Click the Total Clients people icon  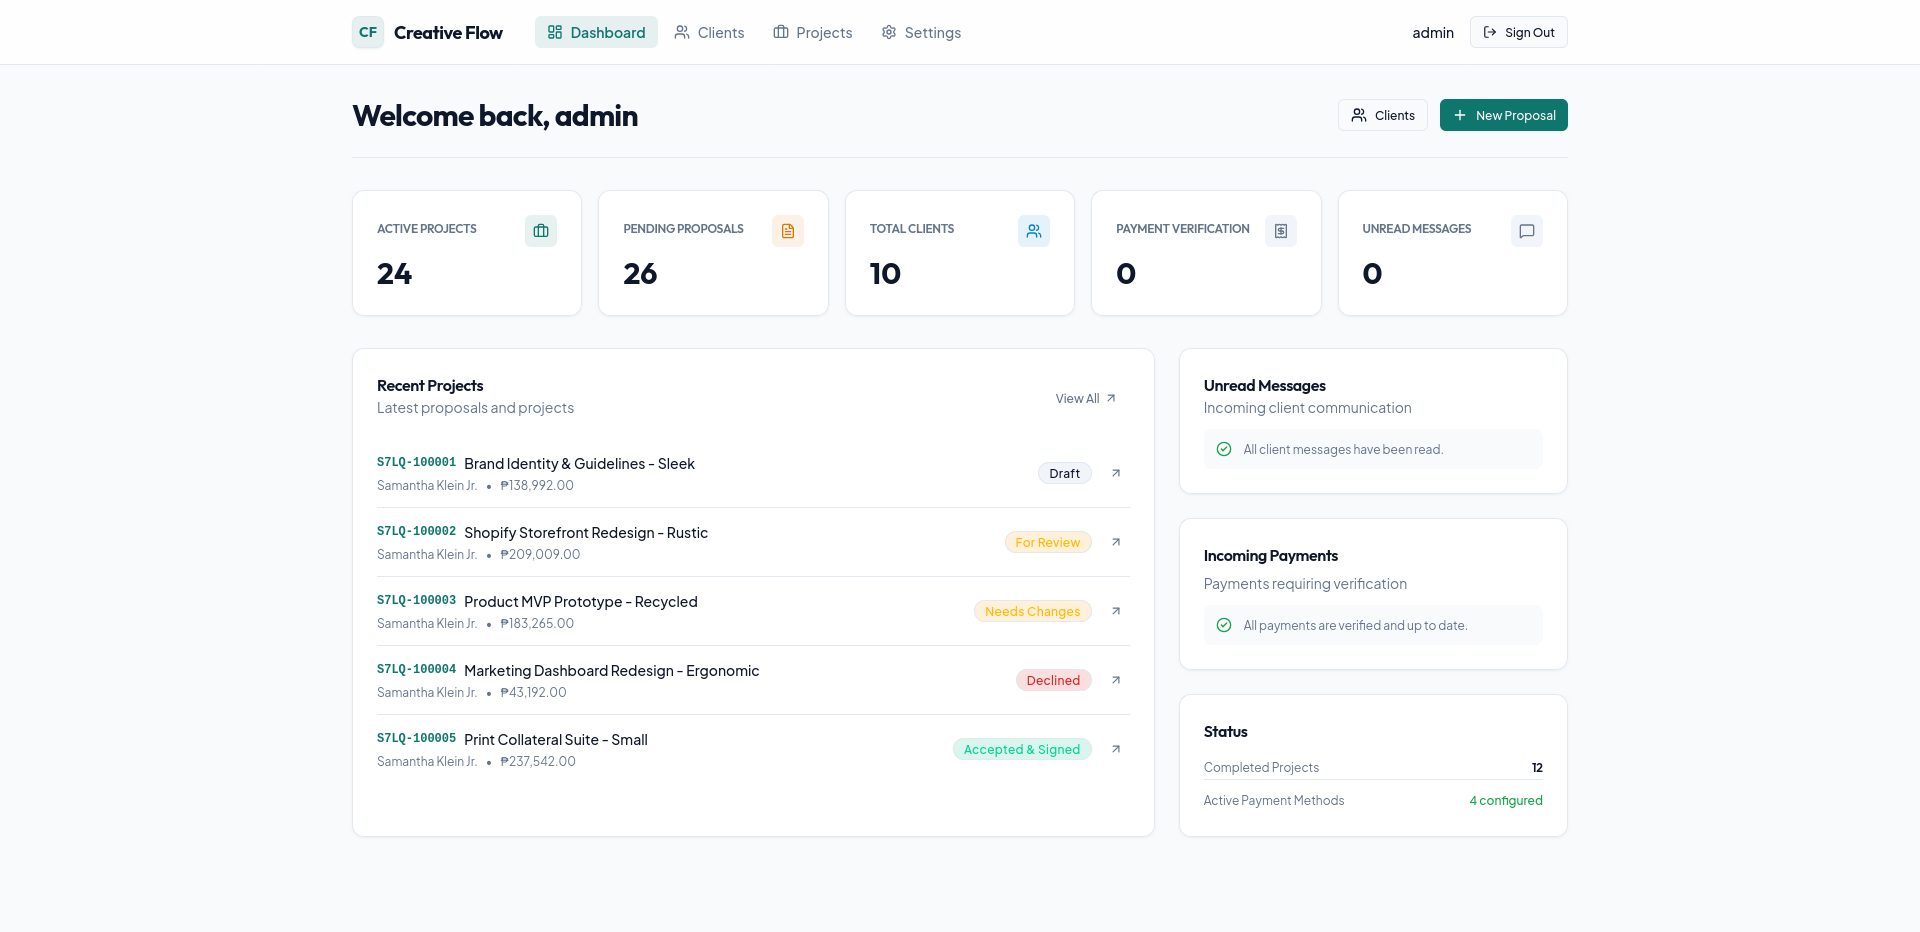click(1034, 231)
